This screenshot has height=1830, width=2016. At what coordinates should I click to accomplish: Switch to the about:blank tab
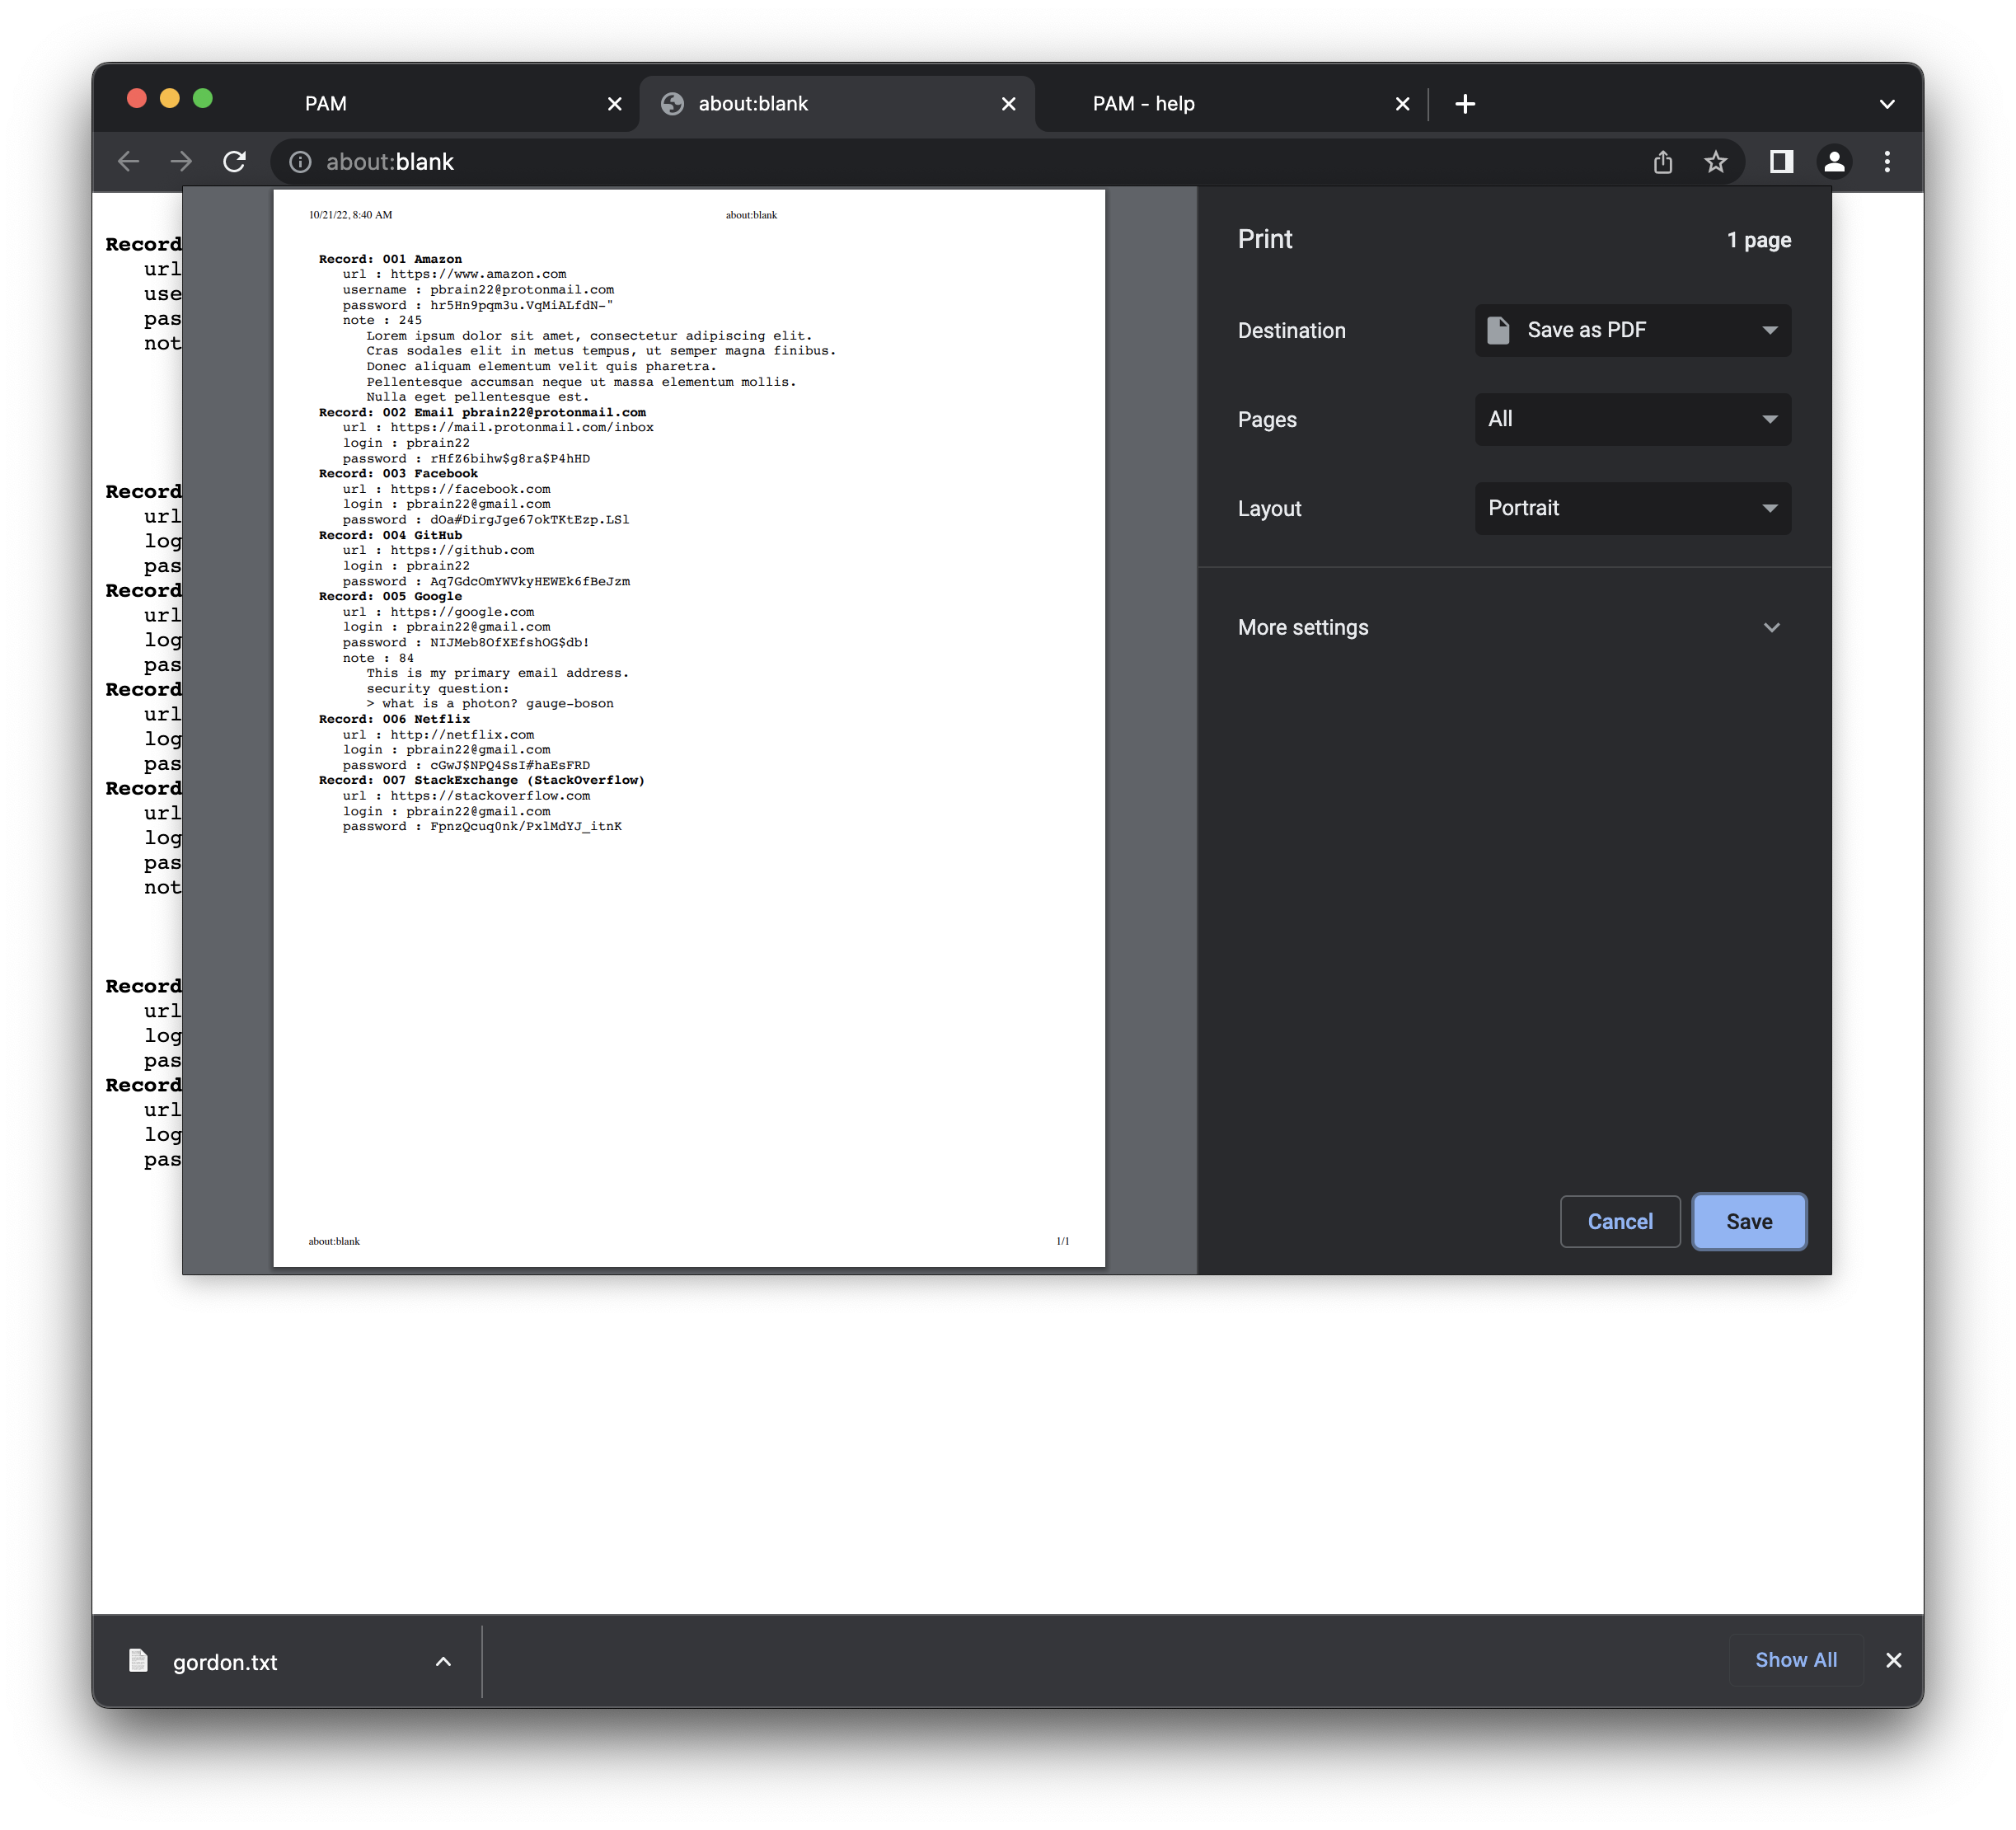pos(837,104)
